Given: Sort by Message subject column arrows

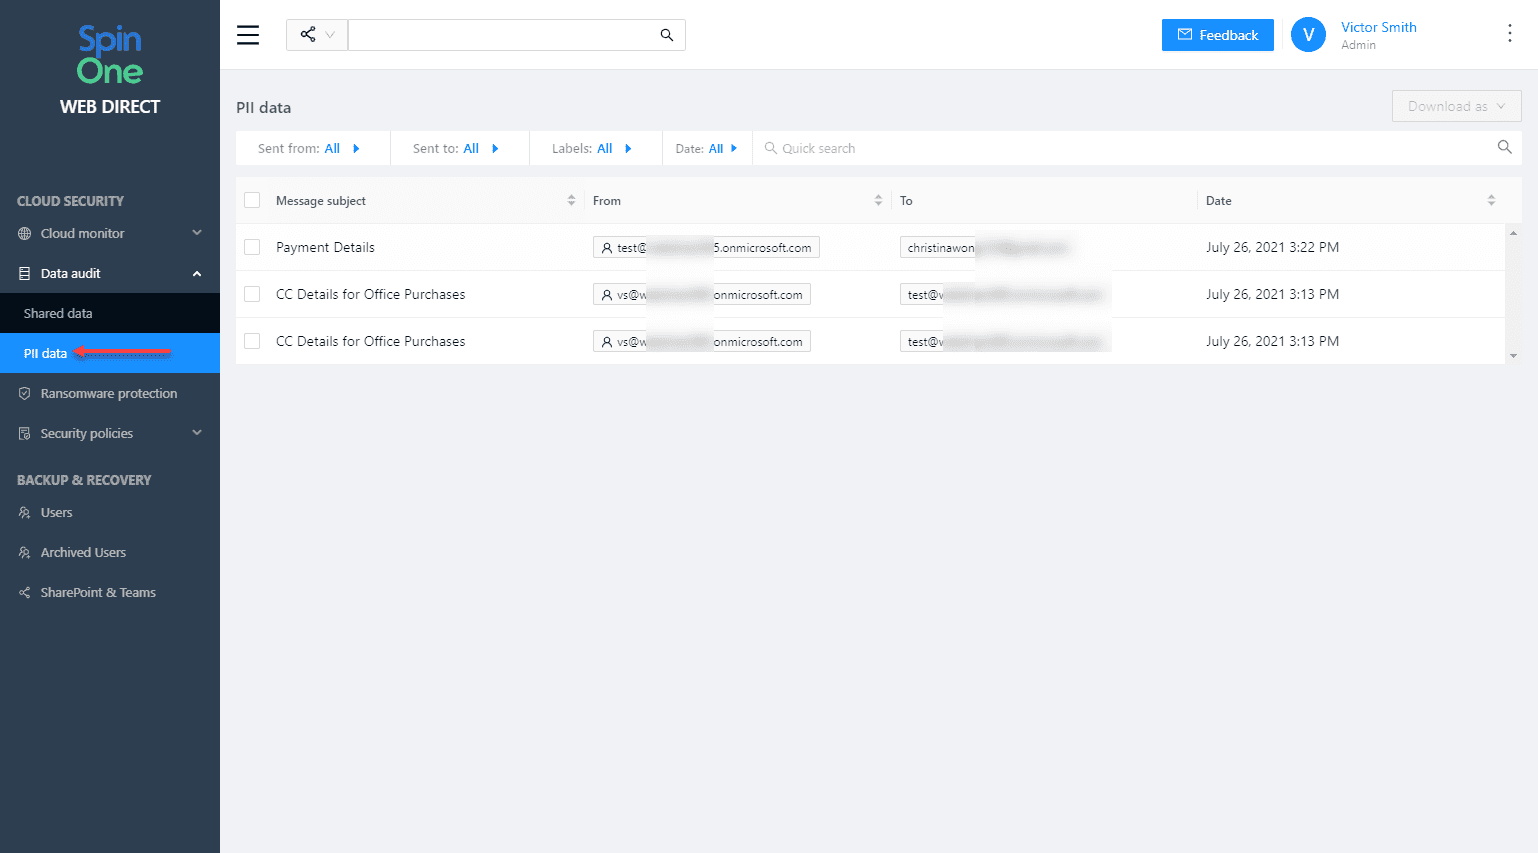Looking at the screenshot, I should coord(571,200).
